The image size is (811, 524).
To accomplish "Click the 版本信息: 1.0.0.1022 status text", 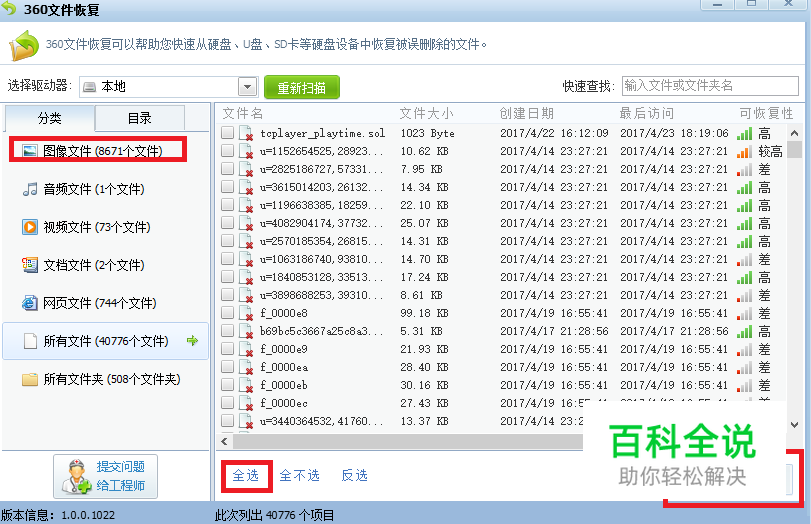I will tap(58, 515).
